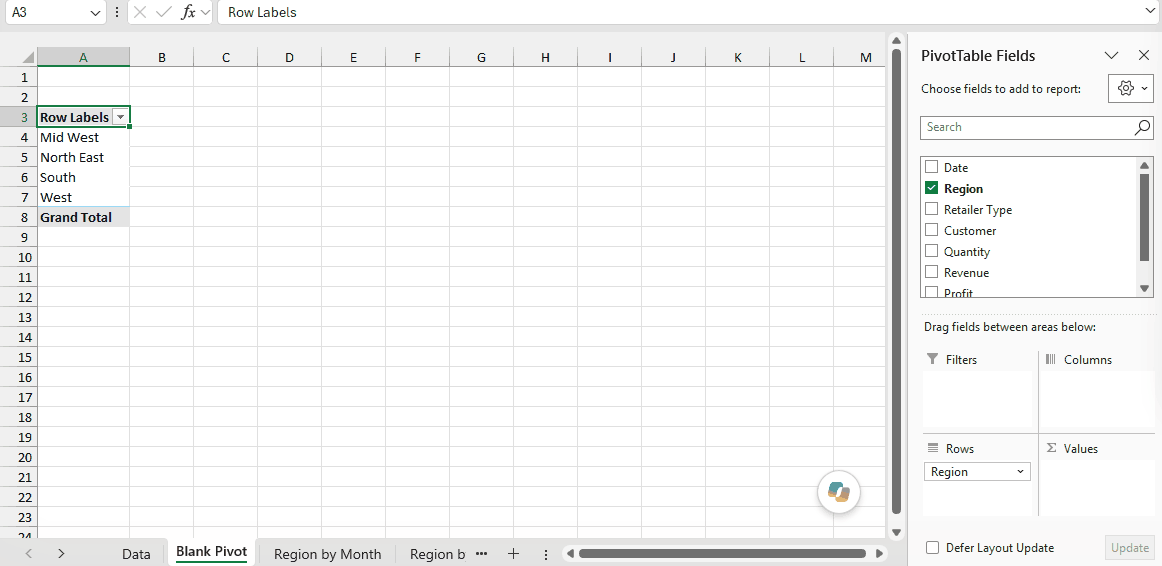
Task: Click the formula bar text Row Labels
Action: click(262, 13)
